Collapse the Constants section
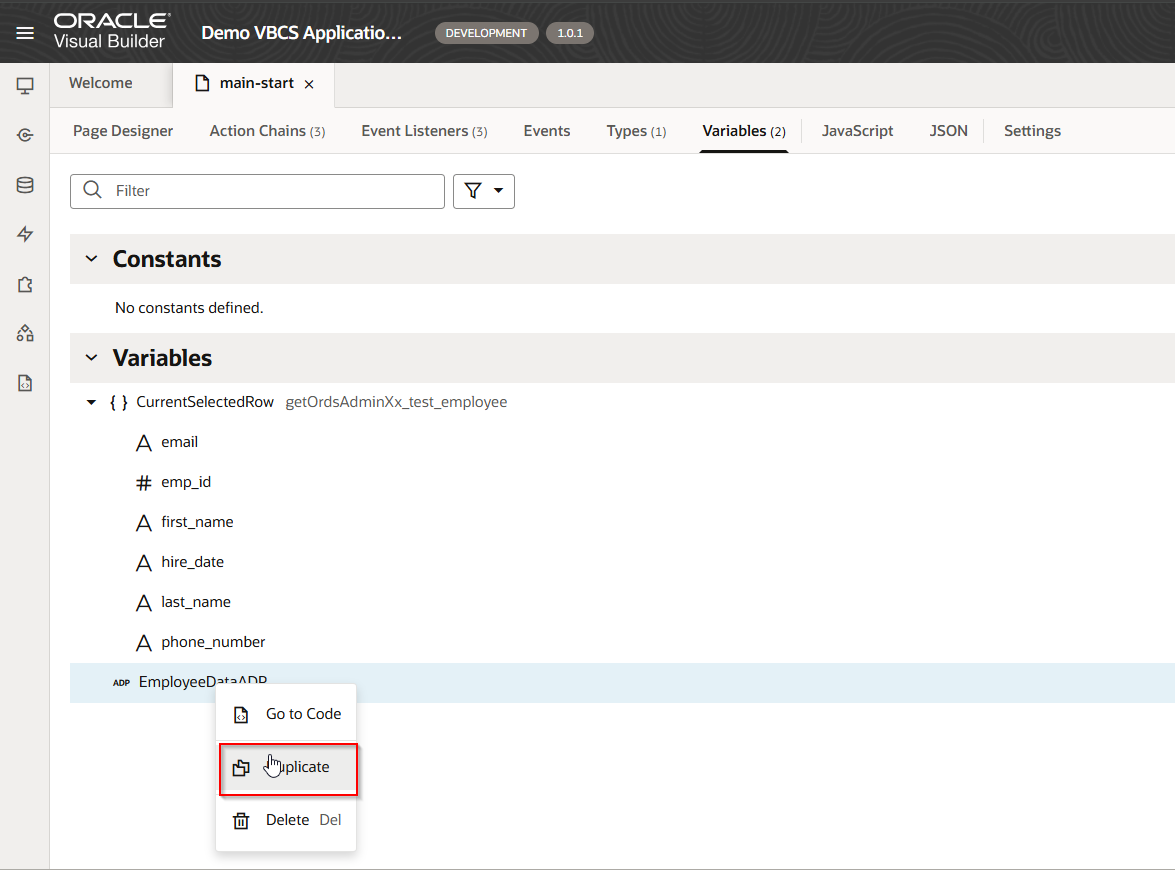 tap(92, 259)
